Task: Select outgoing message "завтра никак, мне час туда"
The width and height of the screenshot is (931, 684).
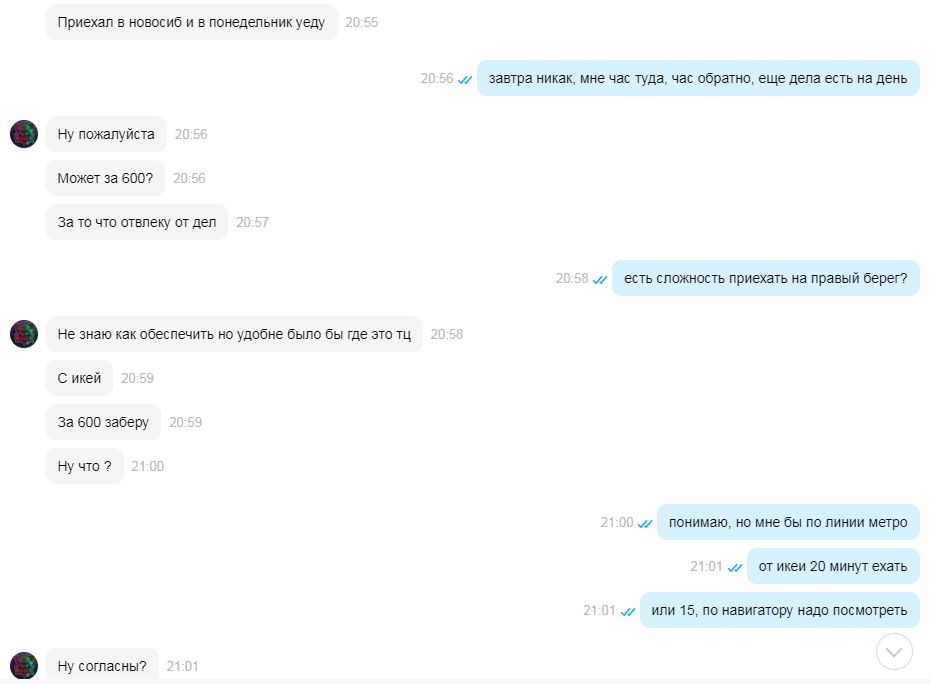Action: (x=698, y=78)
